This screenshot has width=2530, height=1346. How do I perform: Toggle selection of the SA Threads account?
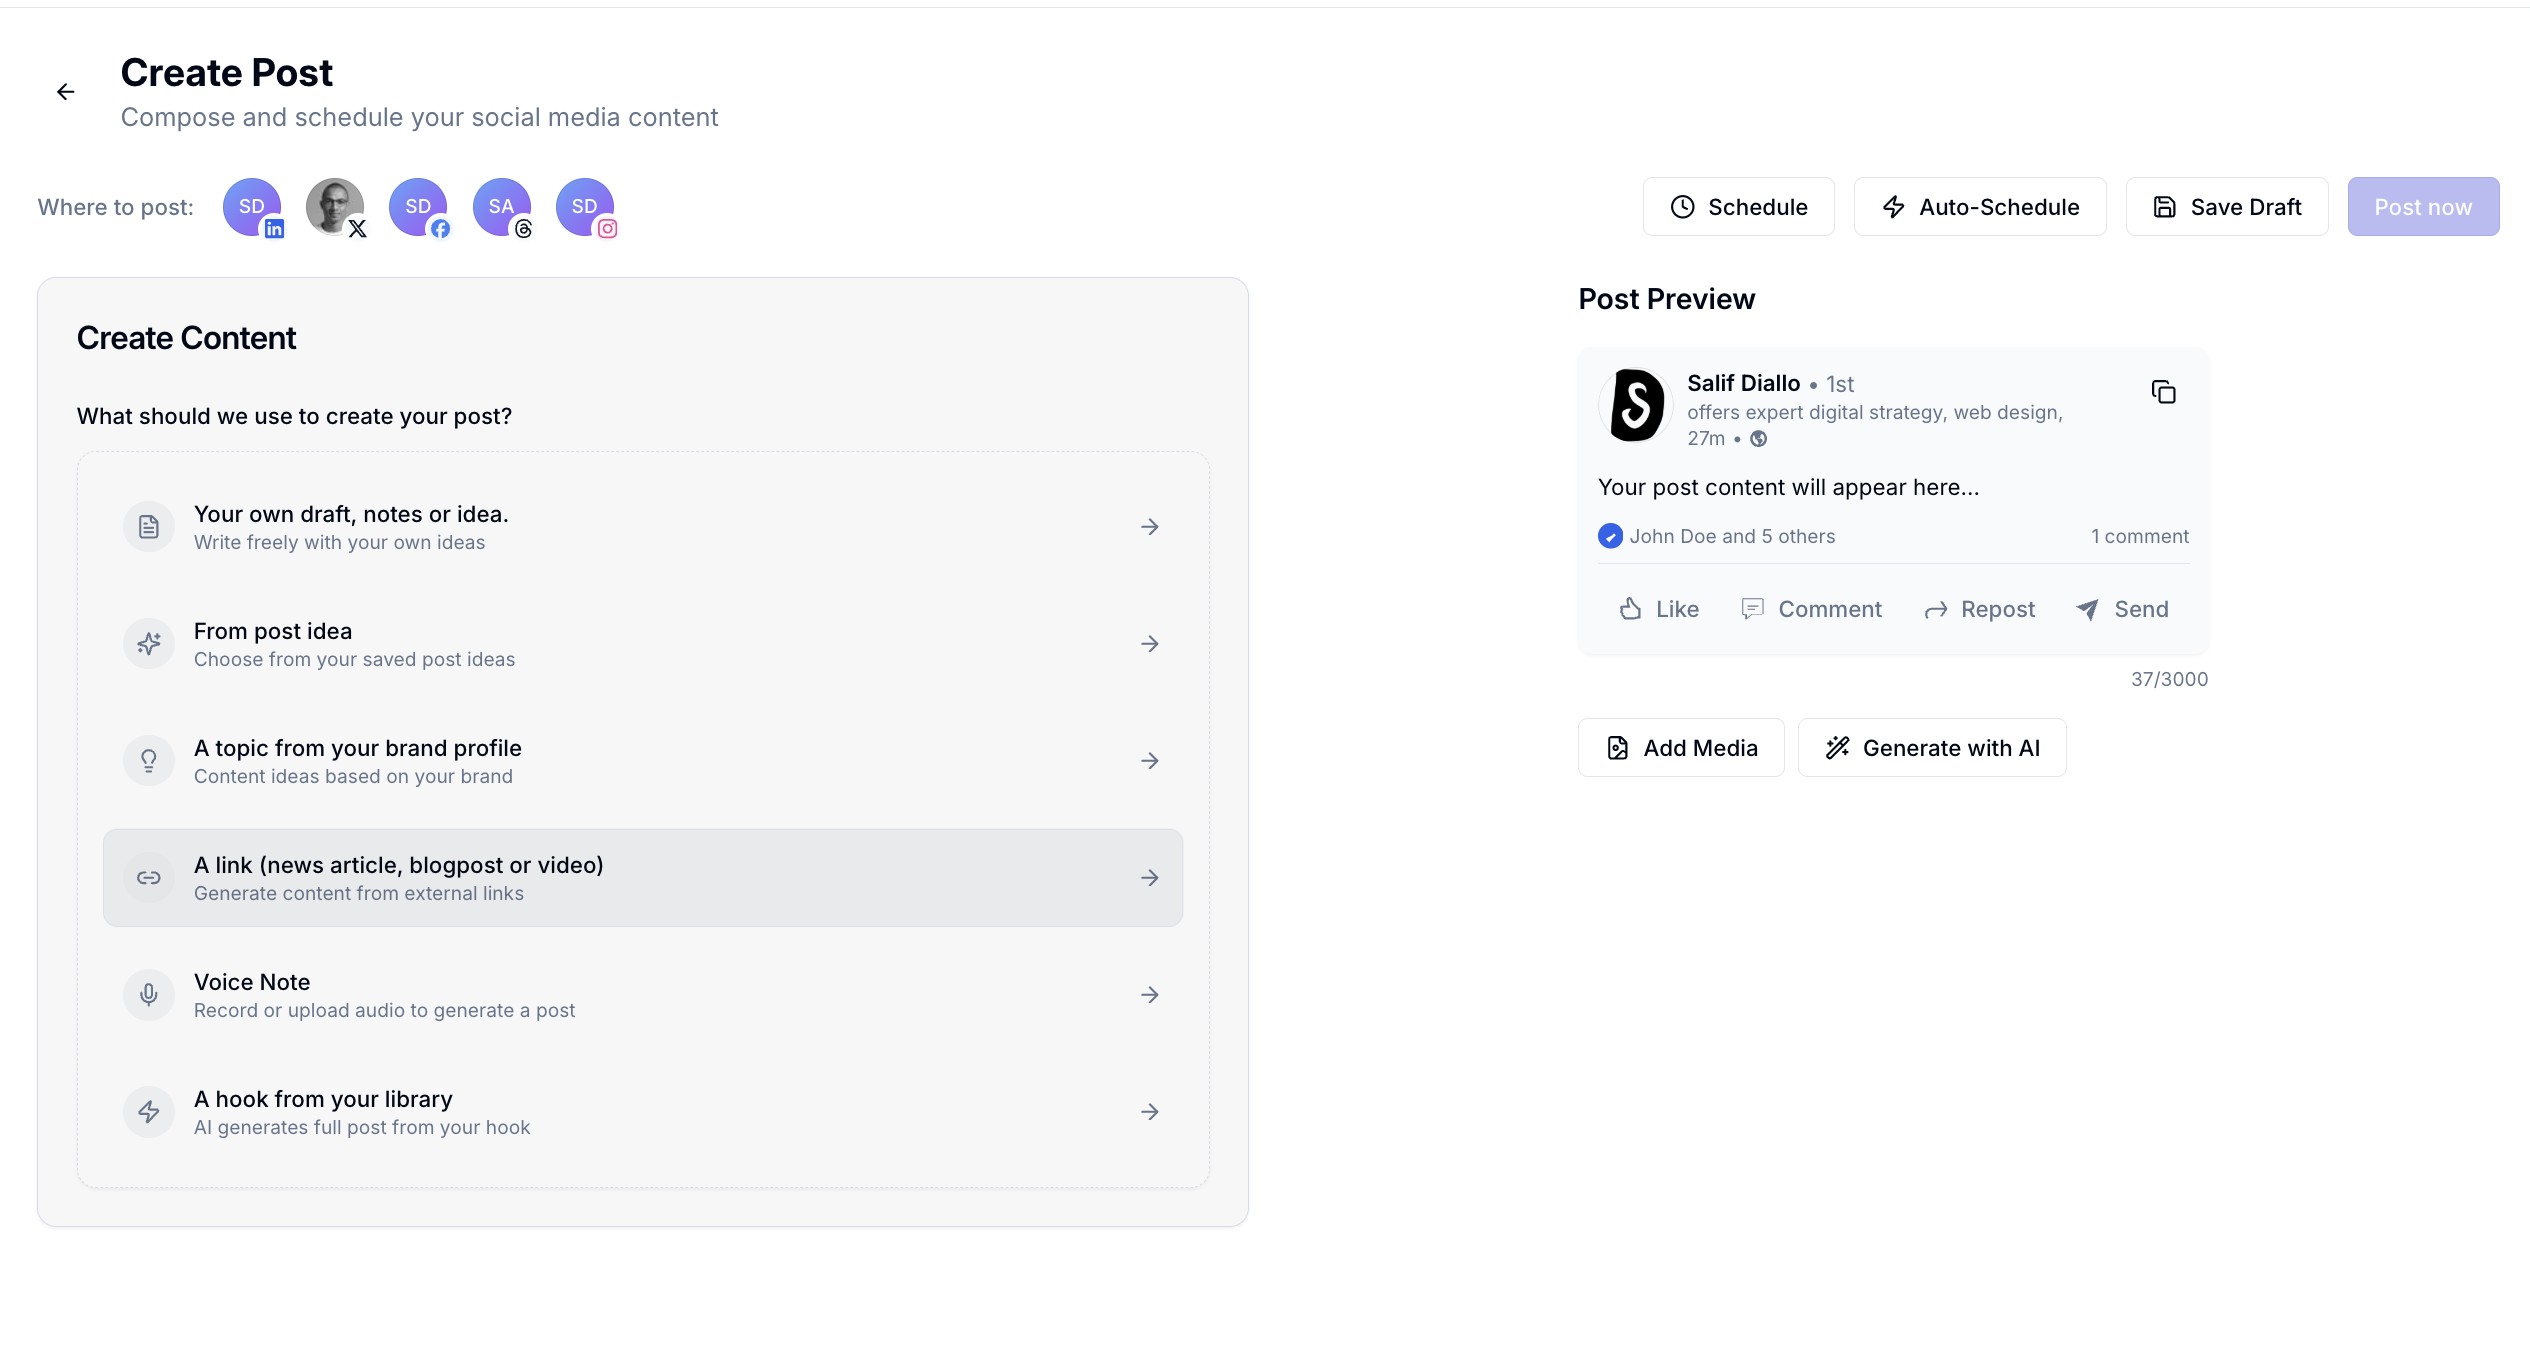point(502,207)
